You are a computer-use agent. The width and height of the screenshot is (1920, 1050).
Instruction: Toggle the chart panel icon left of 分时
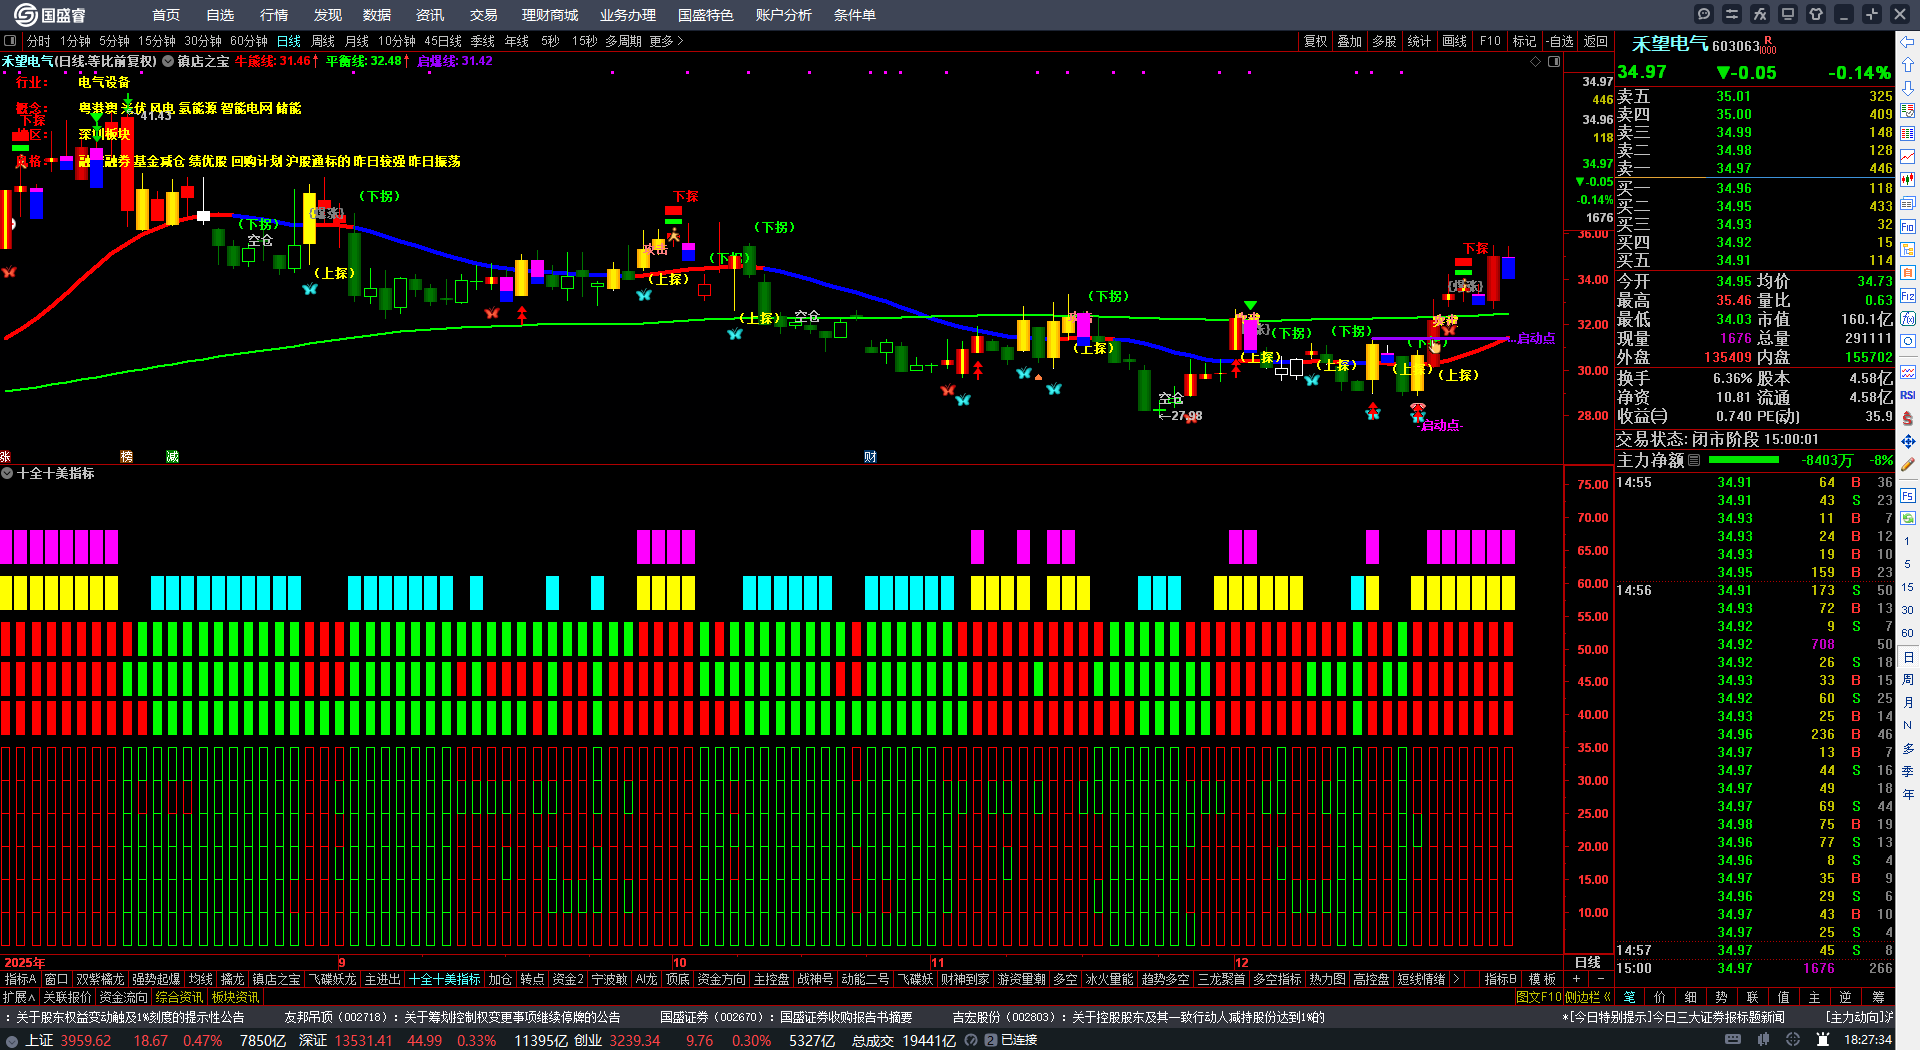pos(10,41)
